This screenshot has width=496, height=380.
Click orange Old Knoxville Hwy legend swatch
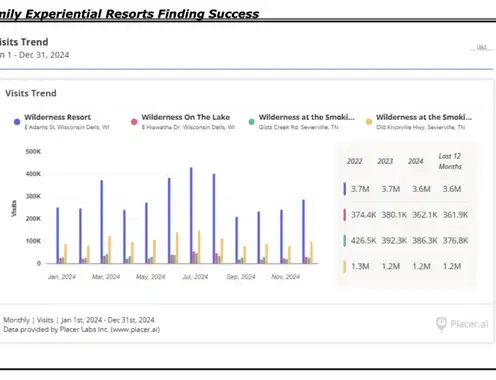(369, 122)
